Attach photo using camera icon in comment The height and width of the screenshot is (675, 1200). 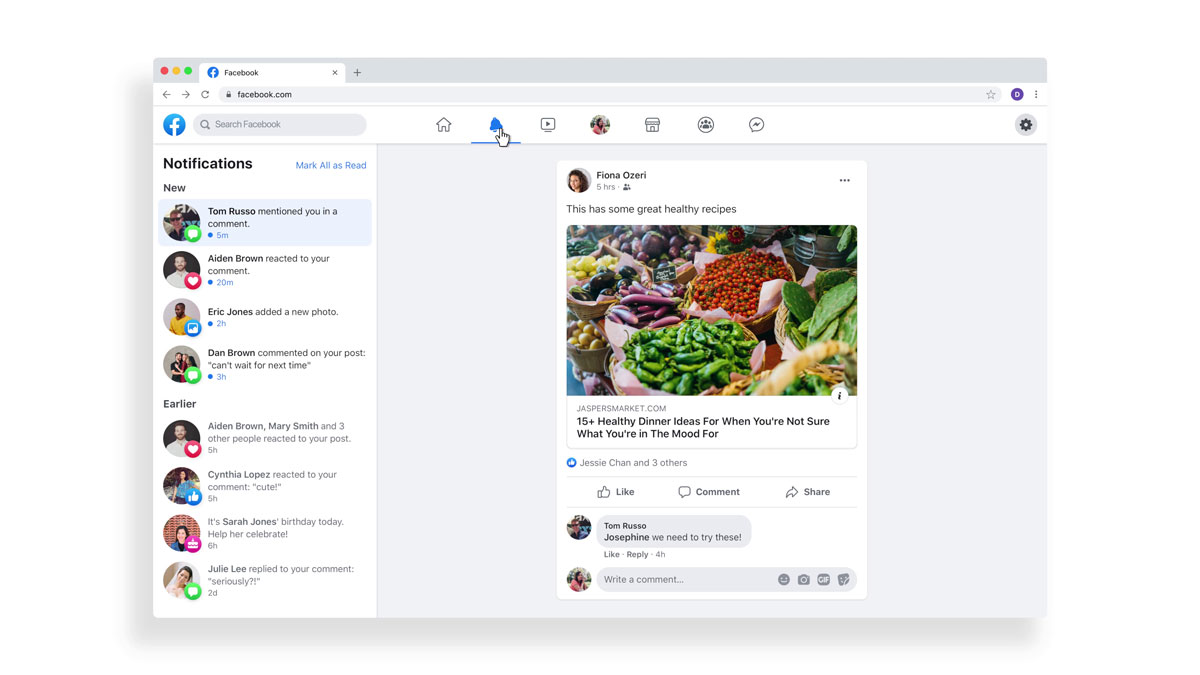tap(804, 580)
